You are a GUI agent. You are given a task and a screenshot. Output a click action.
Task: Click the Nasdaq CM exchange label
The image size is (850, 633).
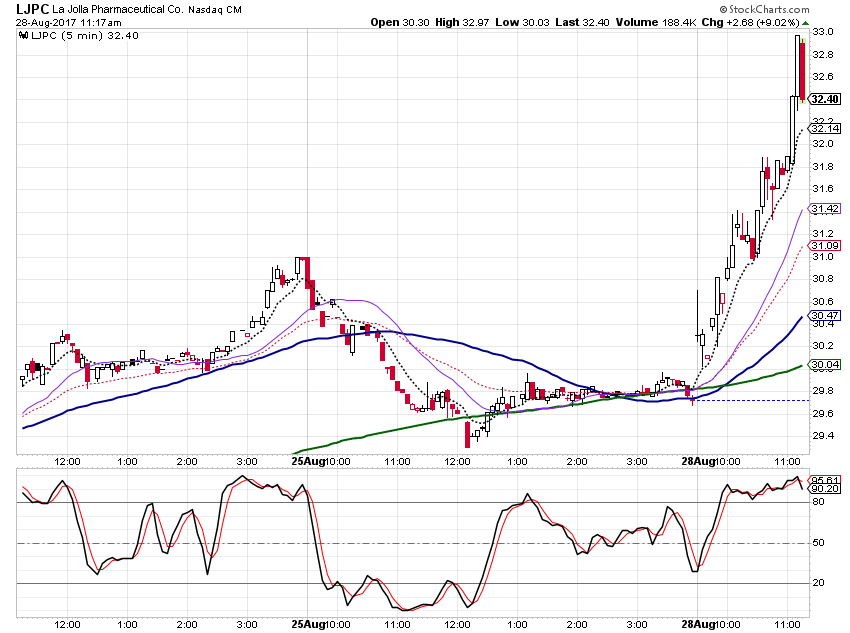point(215,10)
